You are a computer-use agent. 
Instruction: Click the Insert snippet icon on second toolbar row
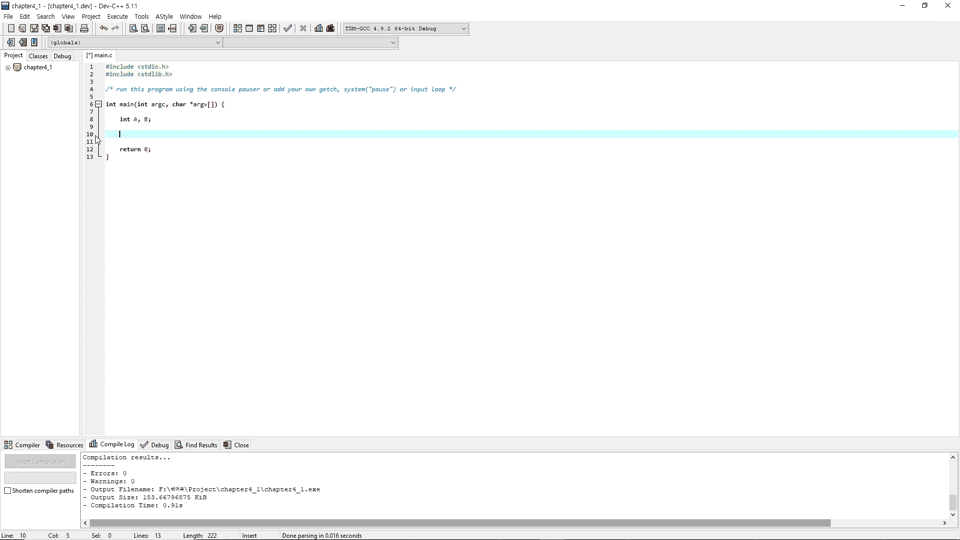(x=10, y=42)
